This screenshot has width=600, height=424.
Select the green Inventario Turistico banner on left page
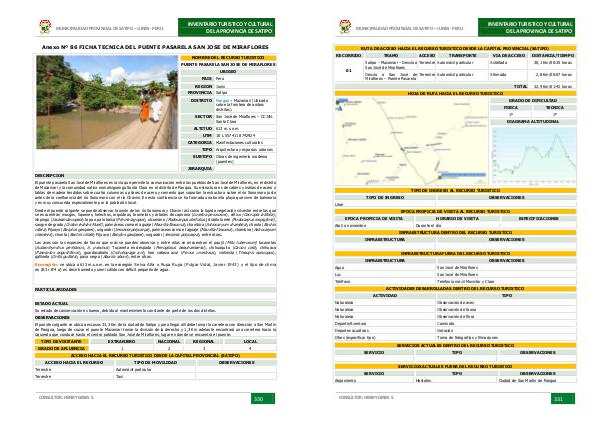(227, 27)
